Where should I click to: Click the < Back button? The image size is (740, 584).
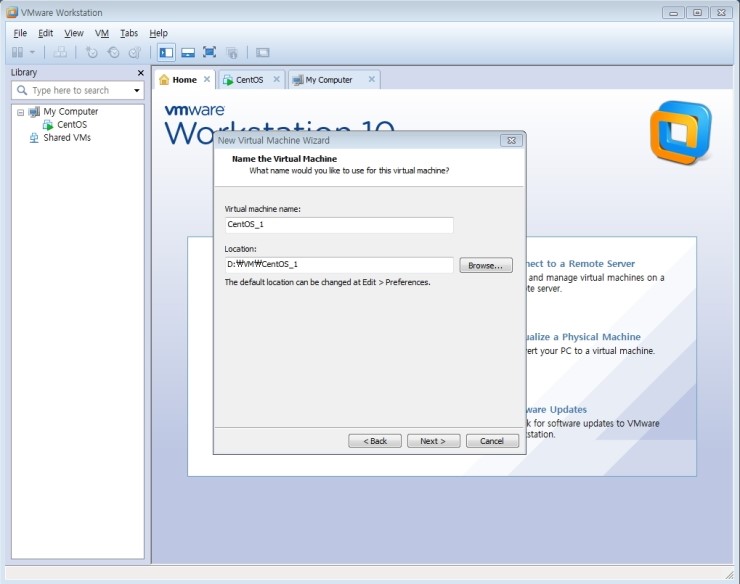point(375,441)
